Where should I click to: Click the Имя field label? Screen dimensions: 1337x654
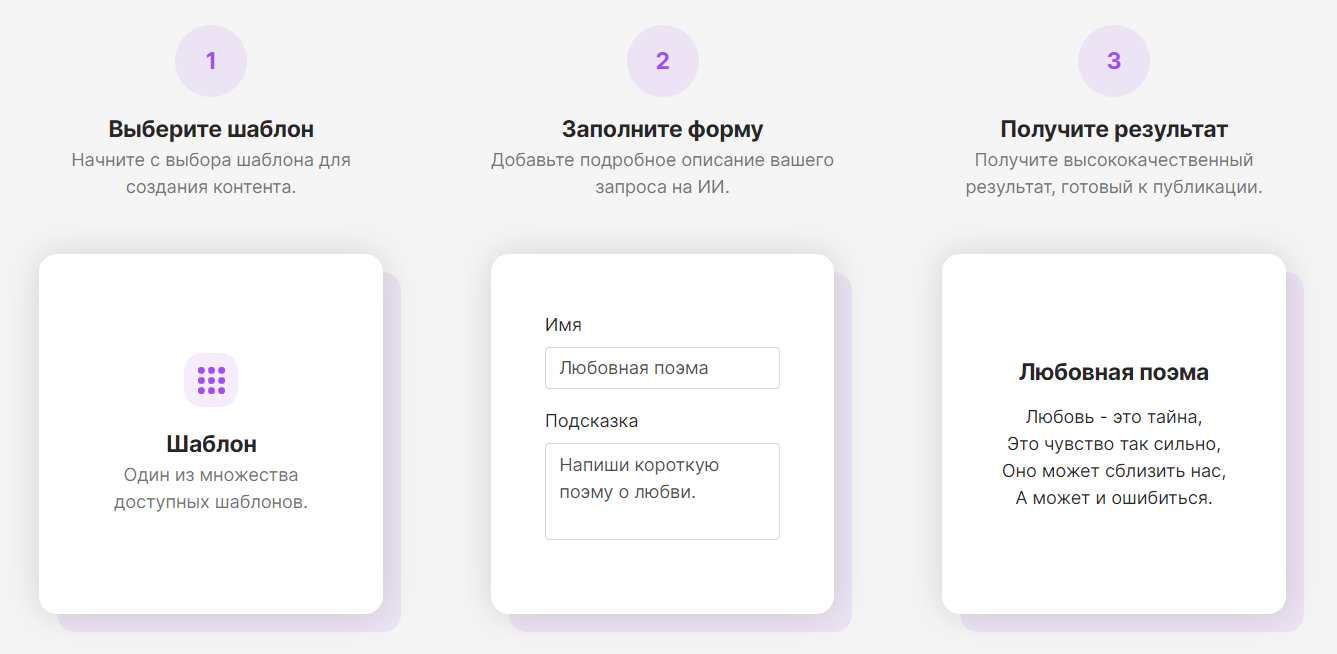(x=563, y=324)
